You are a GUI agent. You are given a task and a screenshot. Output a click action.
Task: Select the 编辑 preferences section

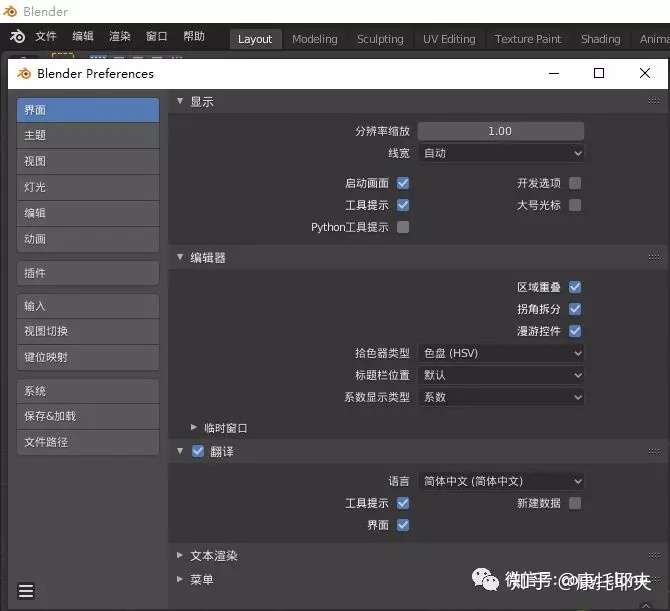[88, 214]
